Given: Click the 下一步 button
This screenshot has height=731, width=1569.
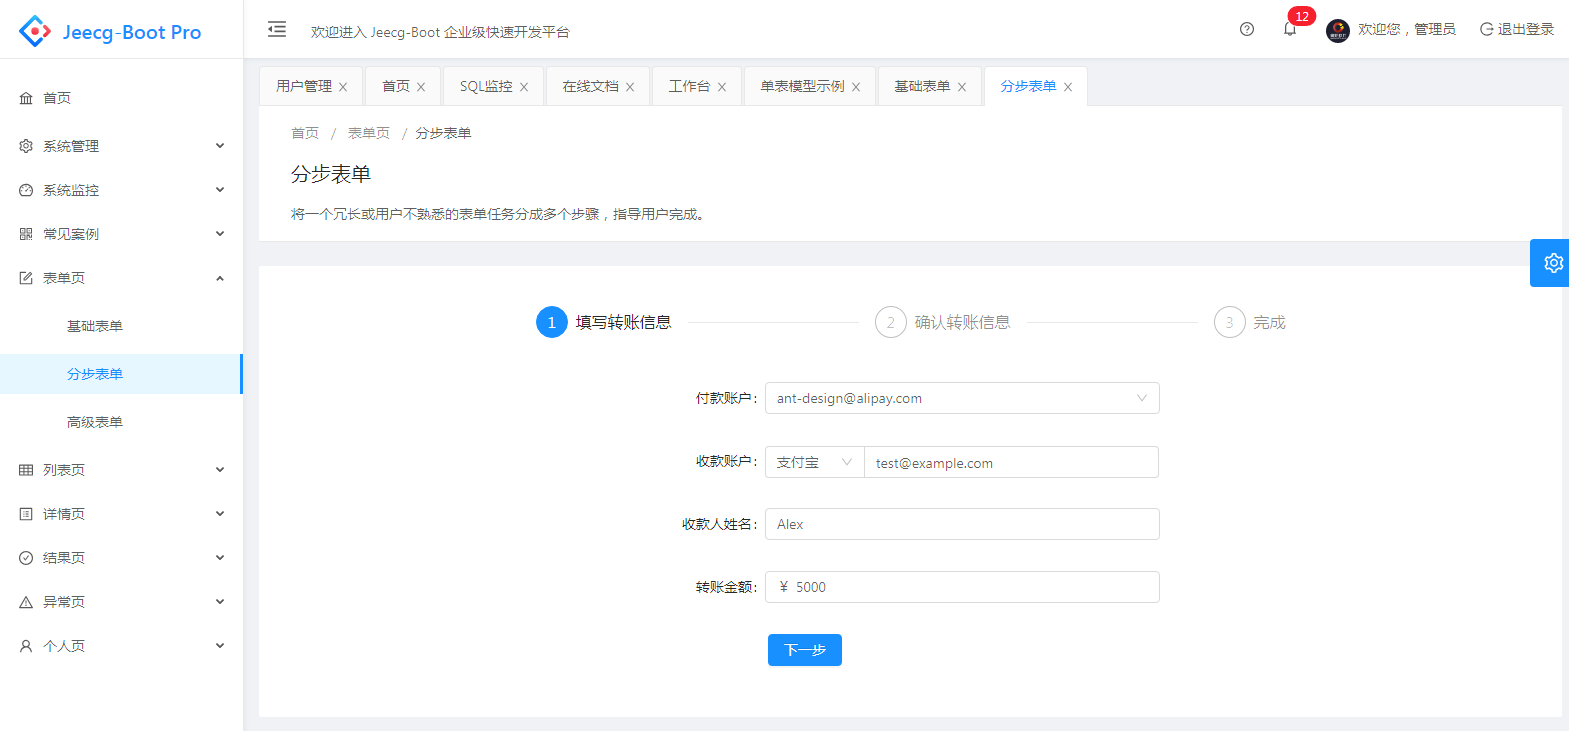Looking at the screenshot, I should coord(805,650).
